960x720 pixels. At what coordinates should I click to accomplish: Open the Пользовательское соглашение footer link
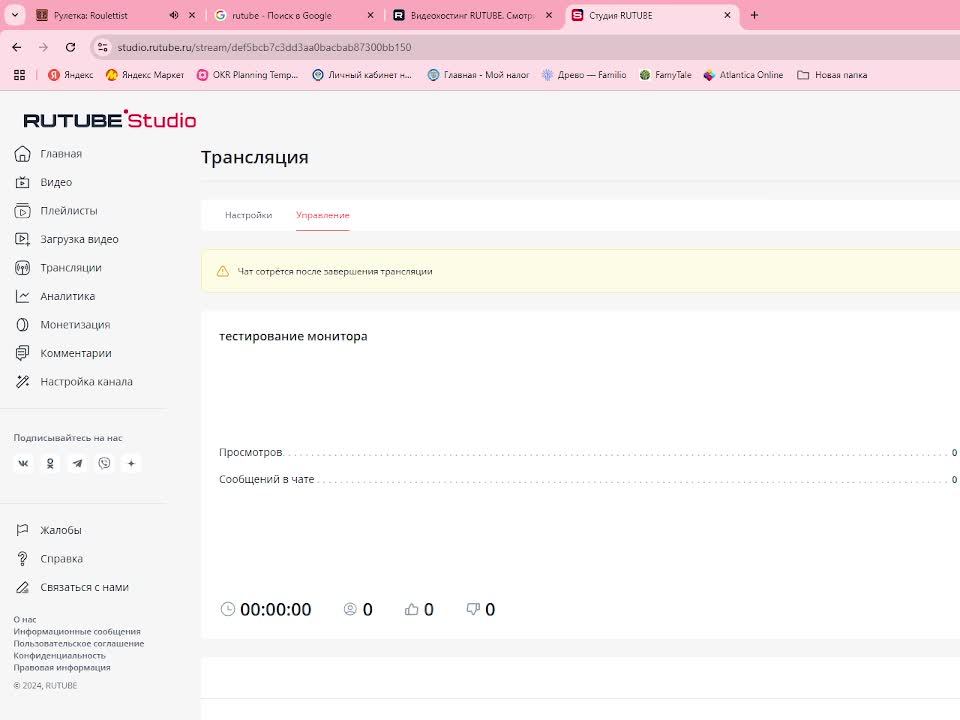click(79, 643)
